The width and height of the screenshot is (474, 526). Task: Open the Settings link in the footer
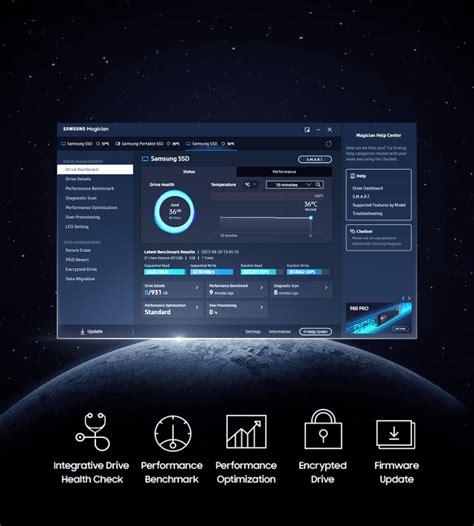click(253, 331)
